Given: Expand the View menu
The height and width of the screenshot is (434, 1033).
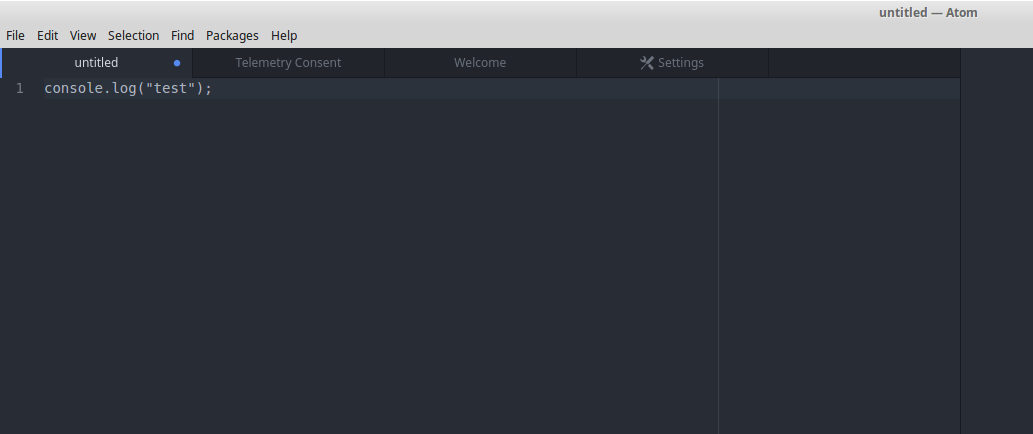Looking at the screenshot, I should click(83, 35).
